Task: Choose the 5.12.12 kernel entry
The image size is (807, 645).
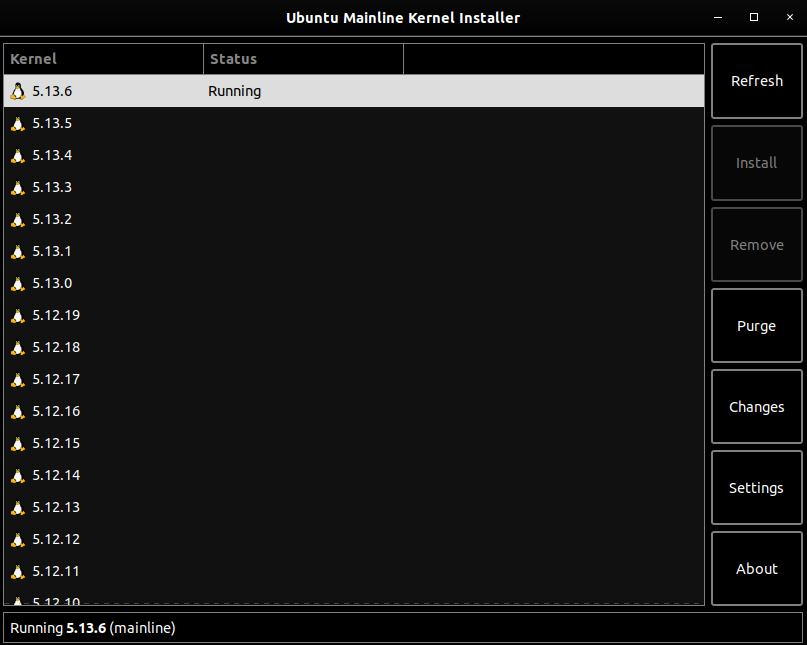Action: click(x=354, y=539)
